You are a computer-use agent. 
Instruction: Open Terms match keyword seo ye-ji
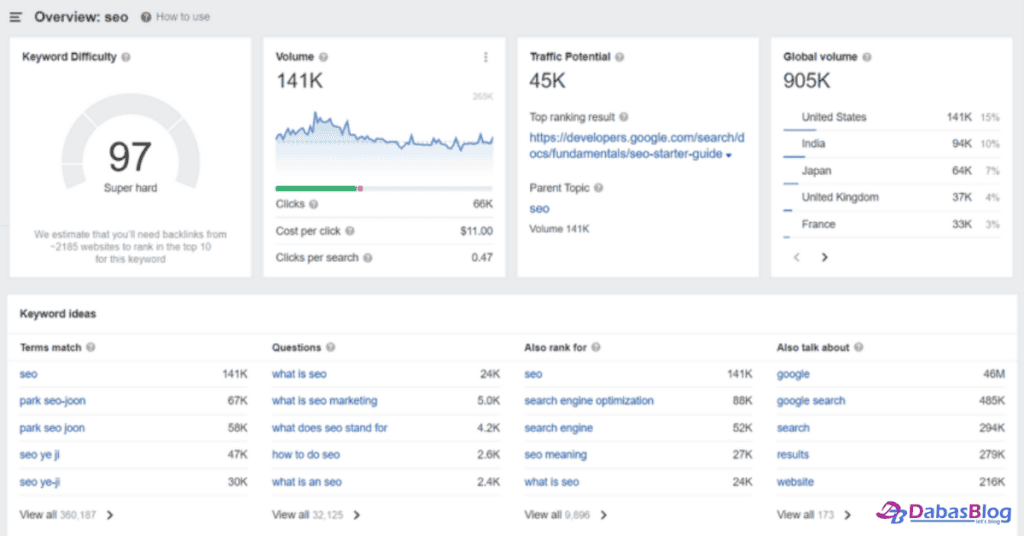pyautogui.click(x=40, y=482)
